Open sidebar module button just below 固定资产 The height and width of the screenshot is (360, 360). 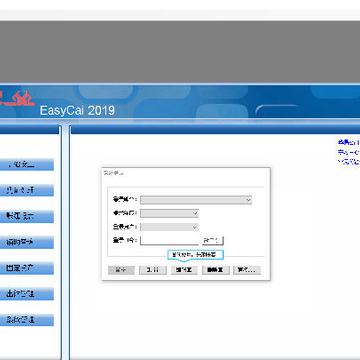[x=27, y=294]
